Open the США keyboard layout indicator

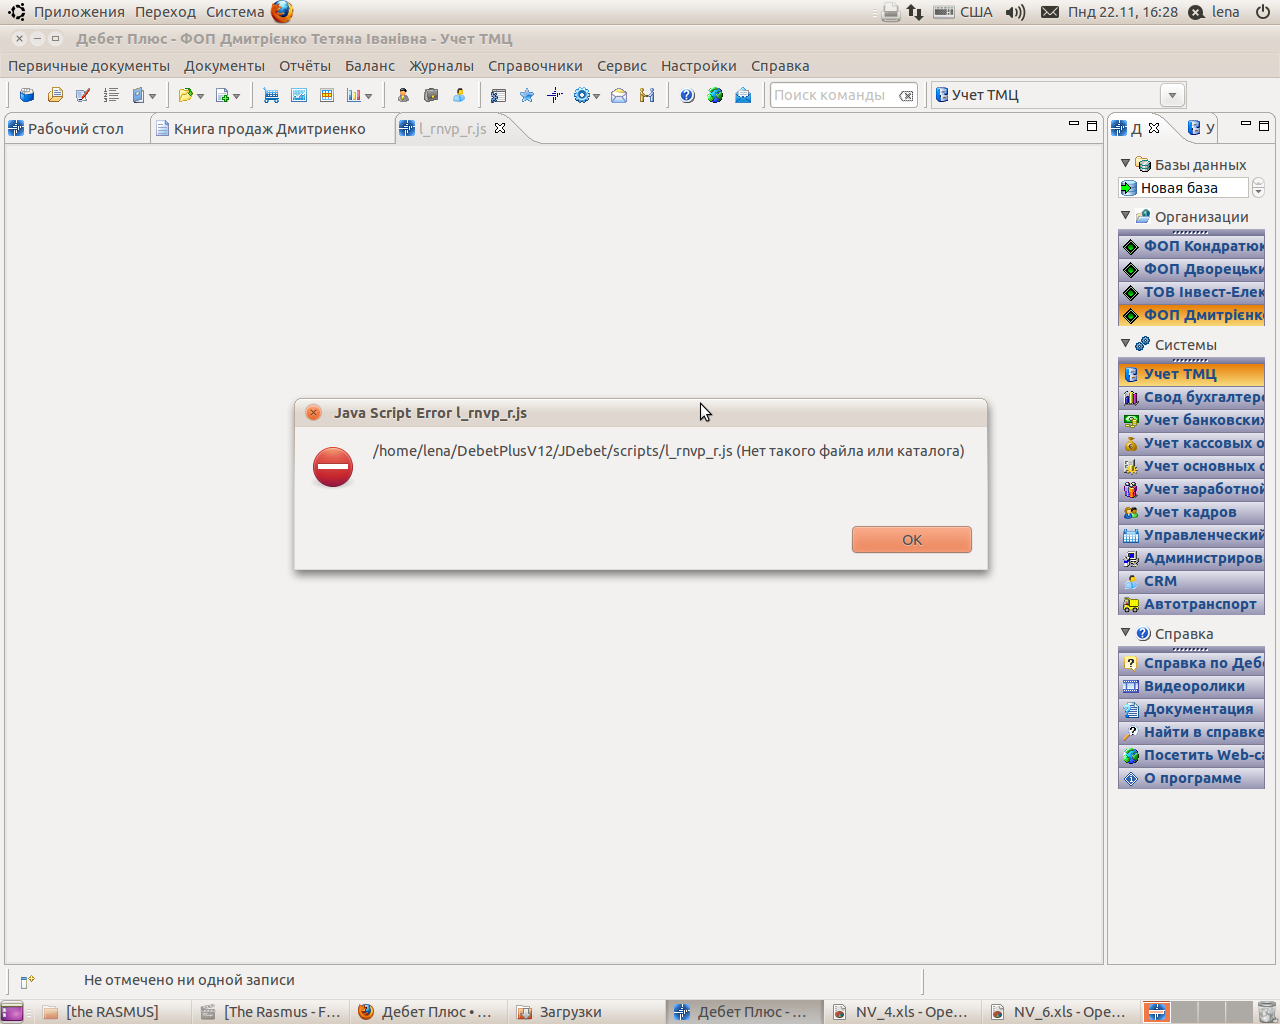coord(963,12)
